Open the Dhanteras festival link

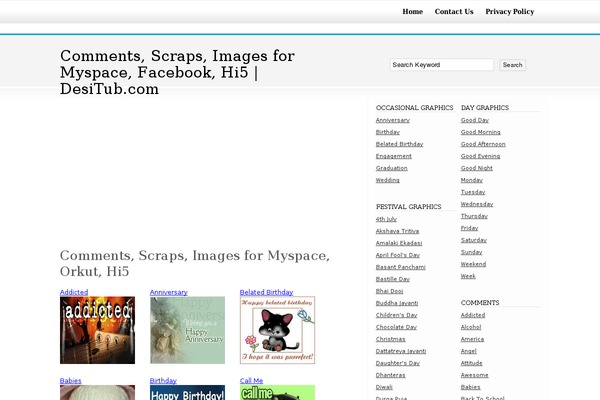390,375
